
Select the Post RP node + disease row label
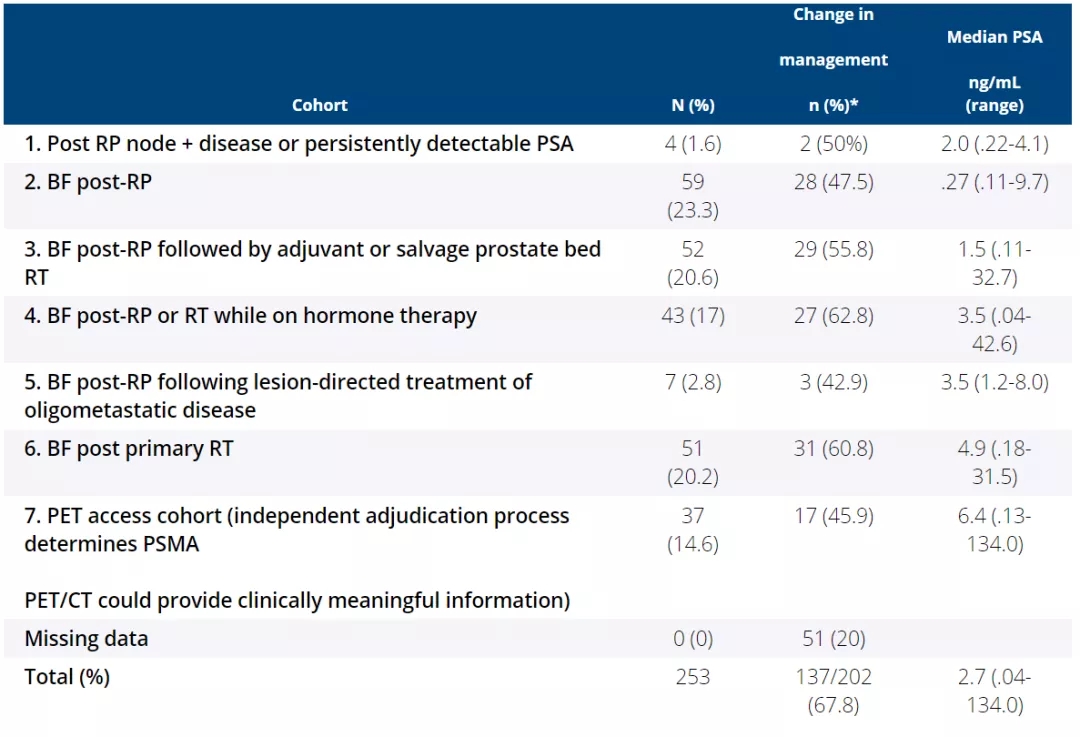(x=299, y=144)
